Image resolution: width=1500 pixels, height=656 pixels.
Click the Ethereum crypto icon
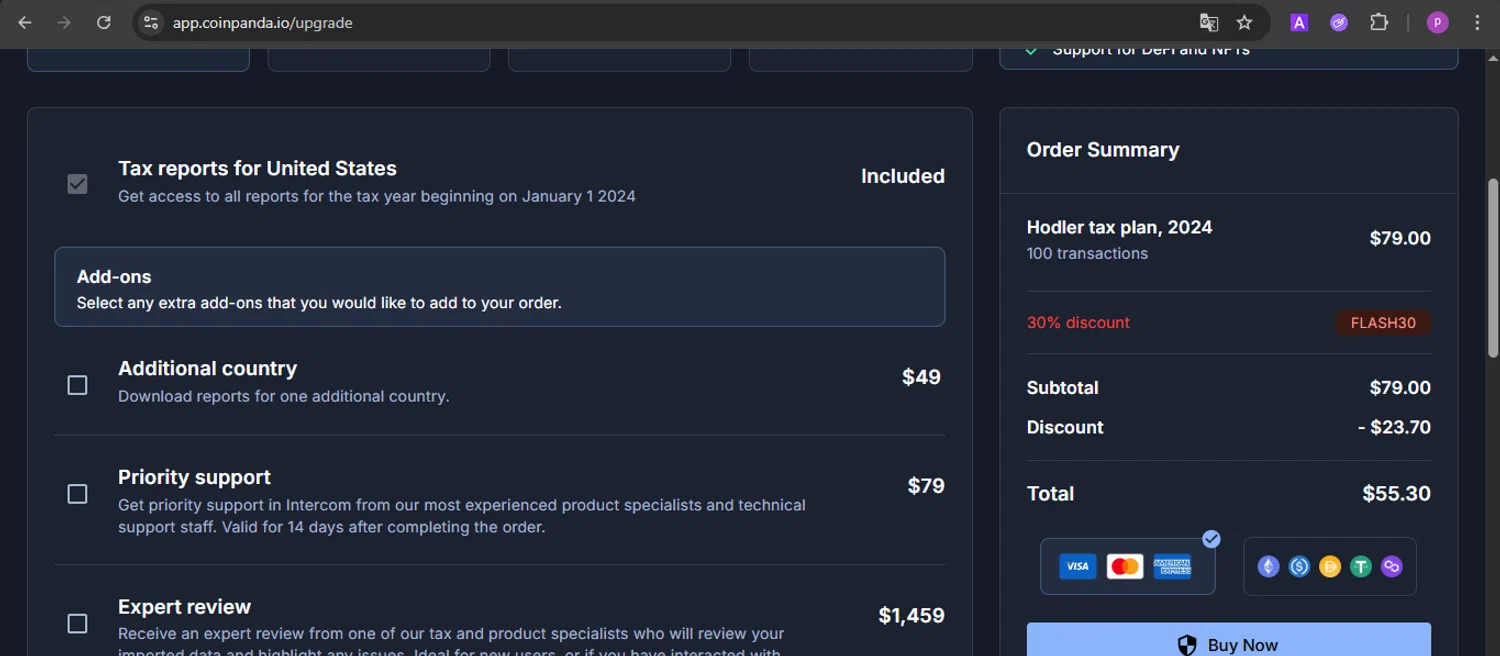pos(1268,567)
